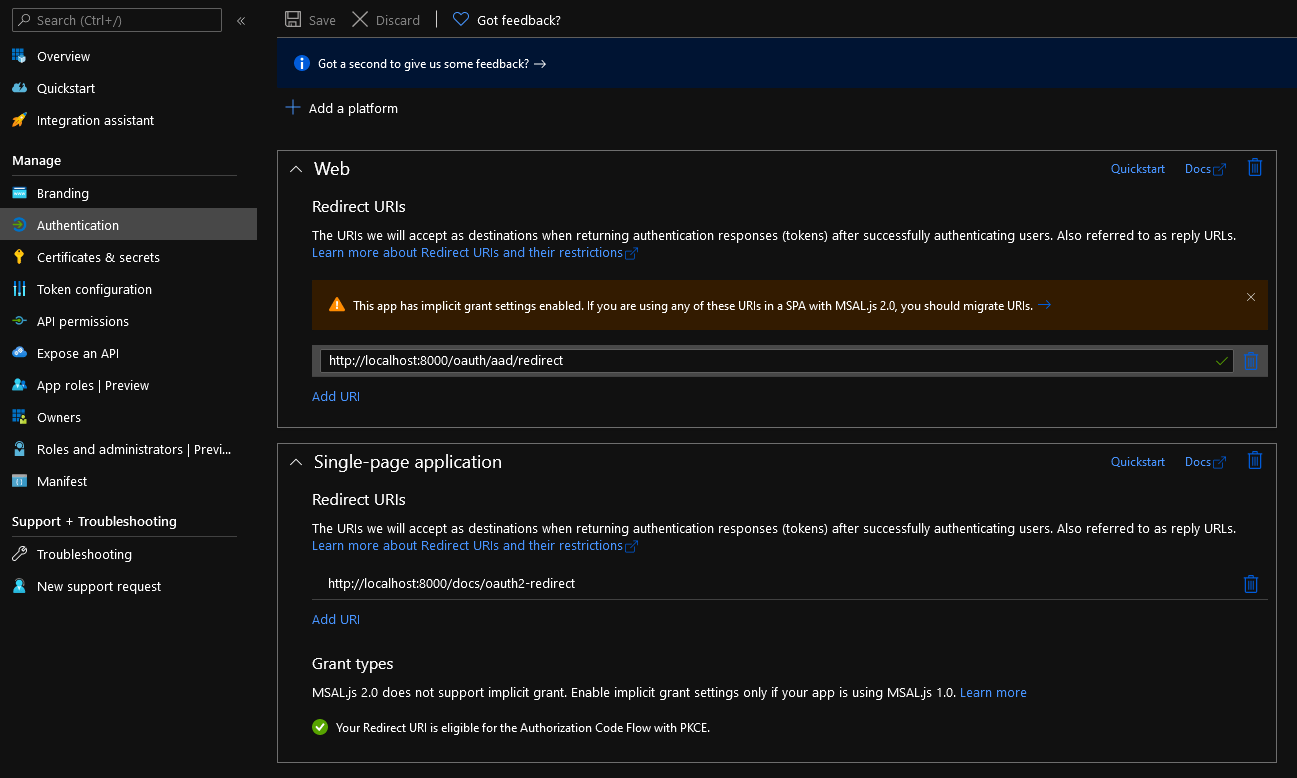
Task: Open the Quickstart link for the Web platform
Action: [x=1137, y=168]
